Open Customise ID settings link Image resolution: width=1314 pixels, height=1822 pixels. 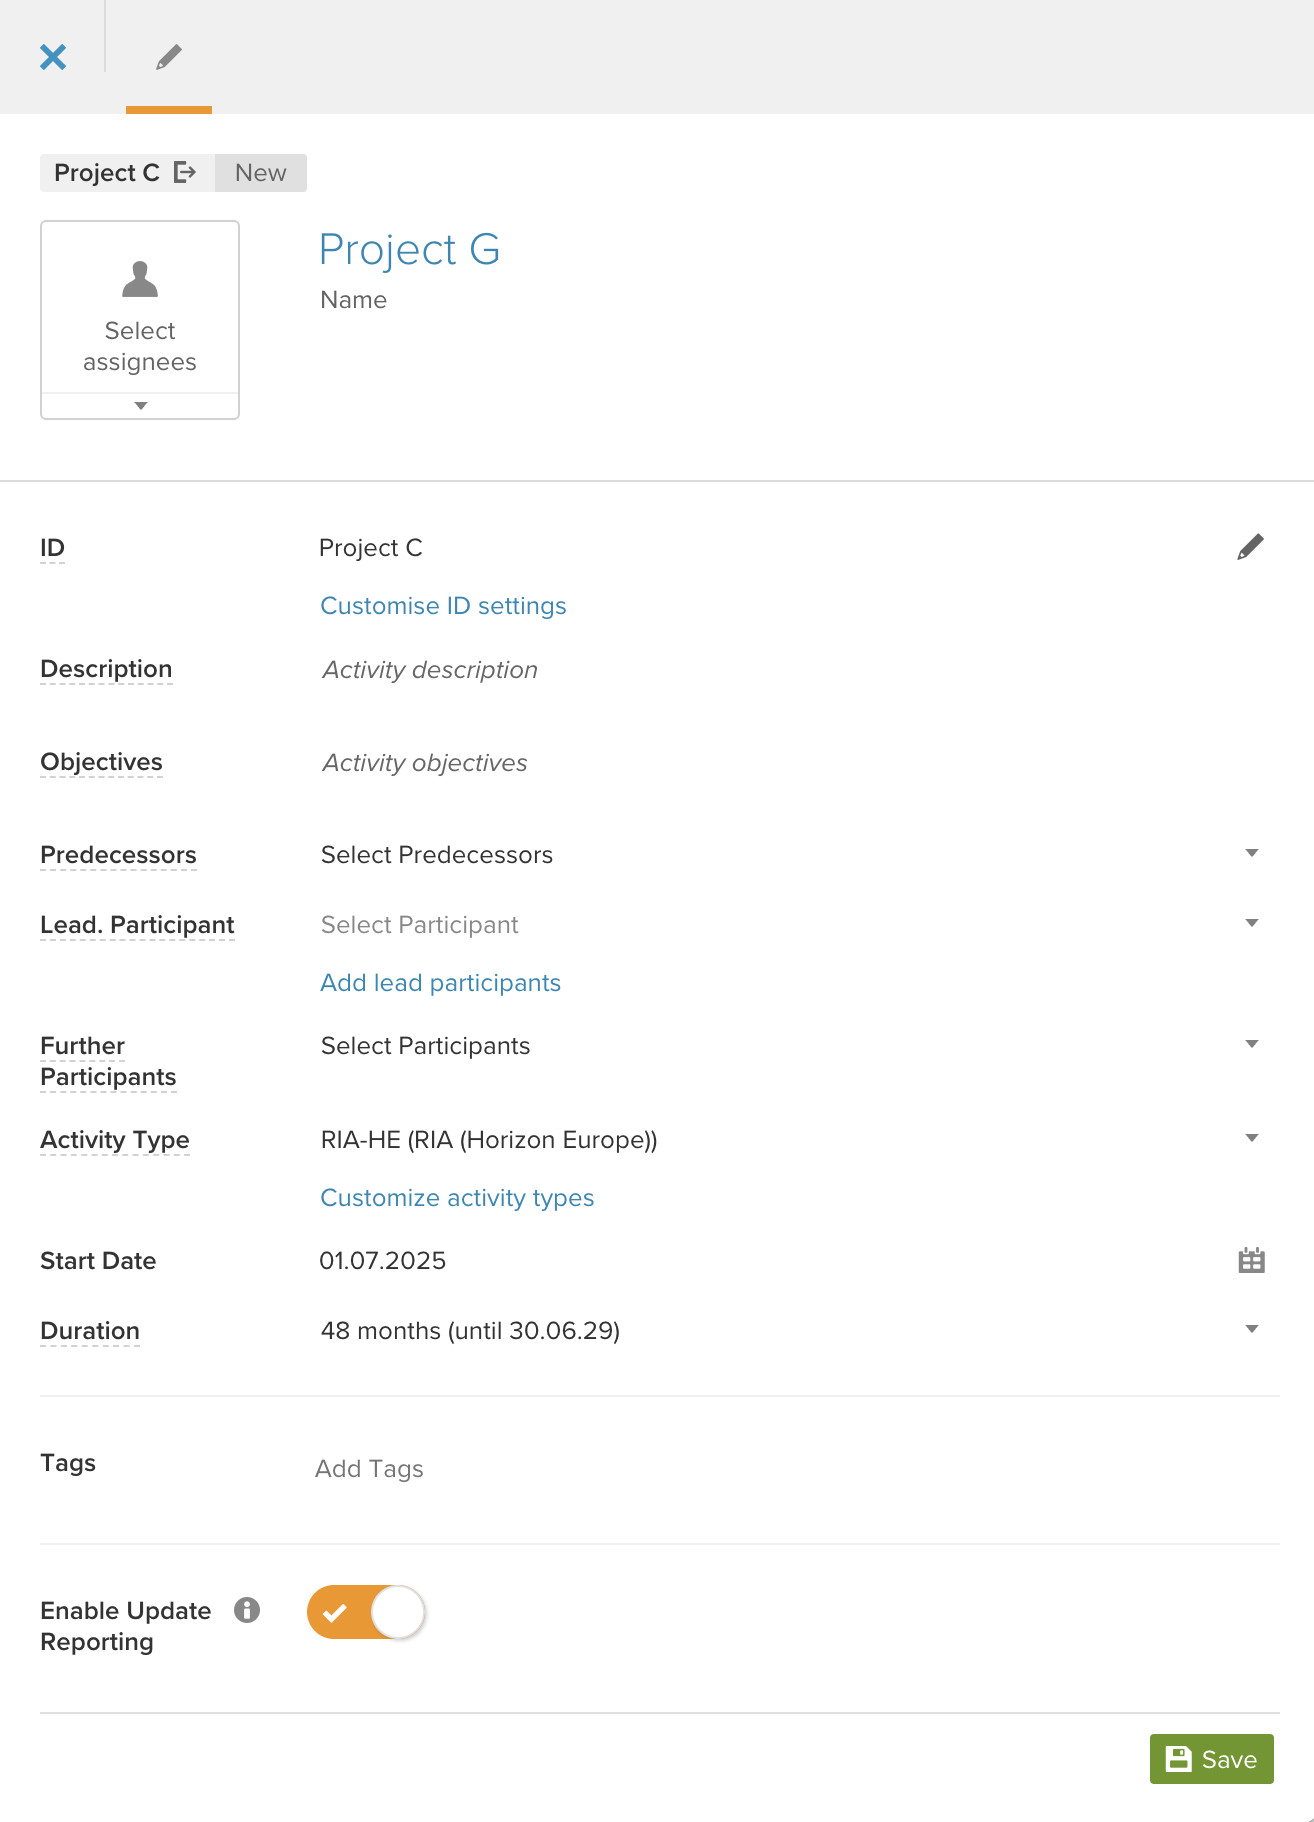click(443, 606)
